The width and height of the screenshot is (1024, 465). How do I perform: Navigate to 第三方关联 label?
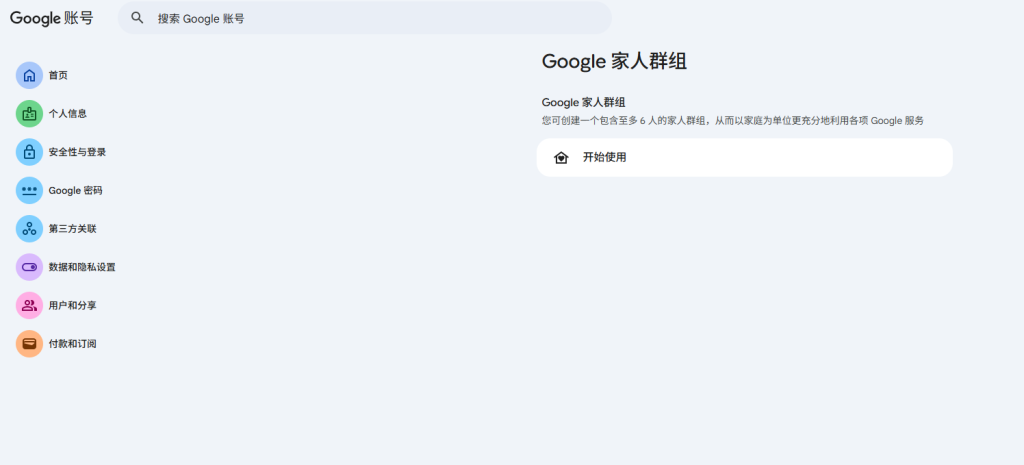72,229
